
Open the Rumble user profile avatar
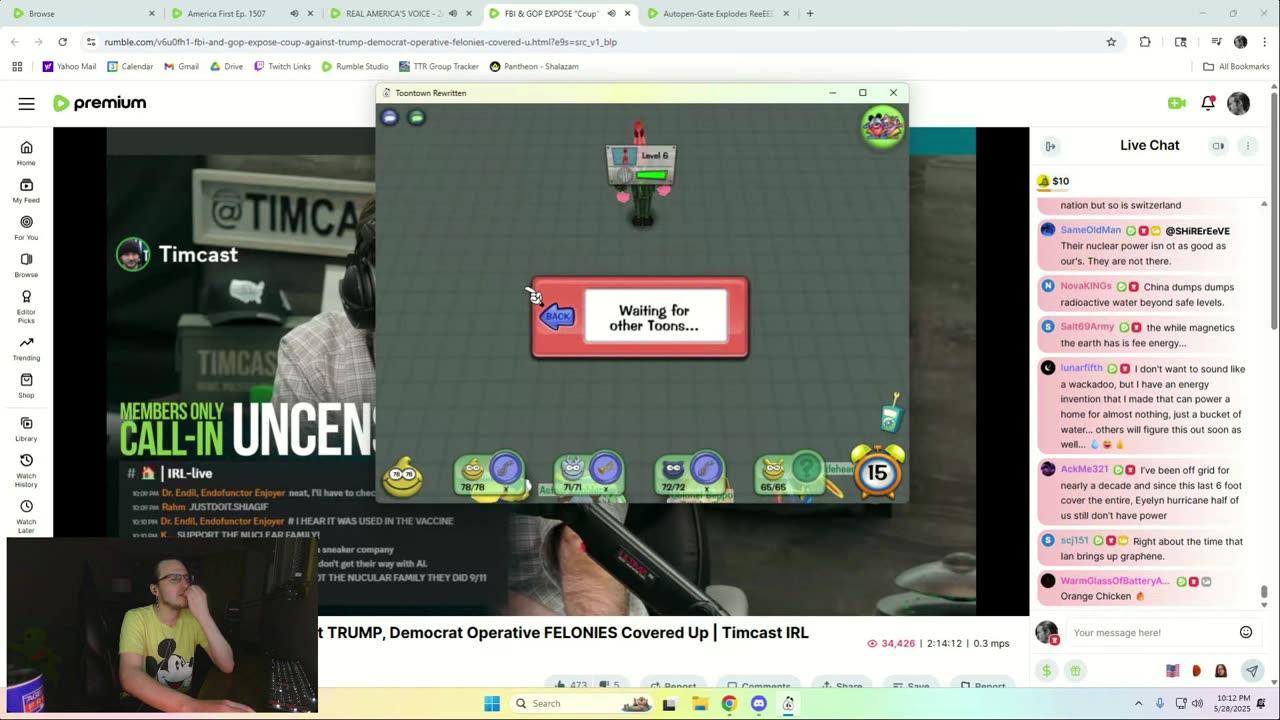pos(1238,103)
